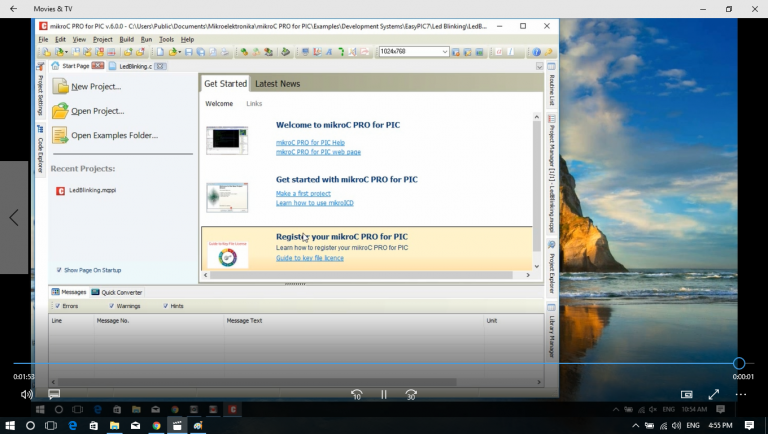Viewport: 768px width, 434px height.
Task: Click the New Project folder icon
Action: click(x=60, y=87)
